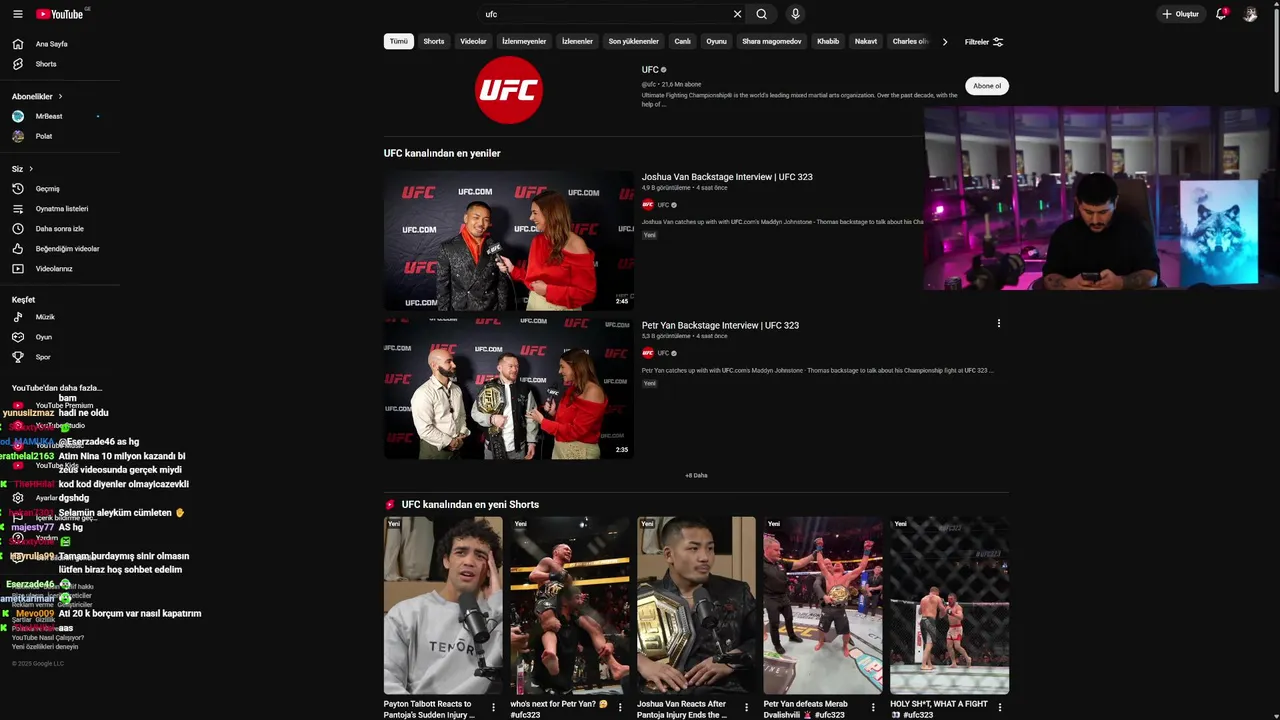Expand the Siz section chevron

[31, 168]
